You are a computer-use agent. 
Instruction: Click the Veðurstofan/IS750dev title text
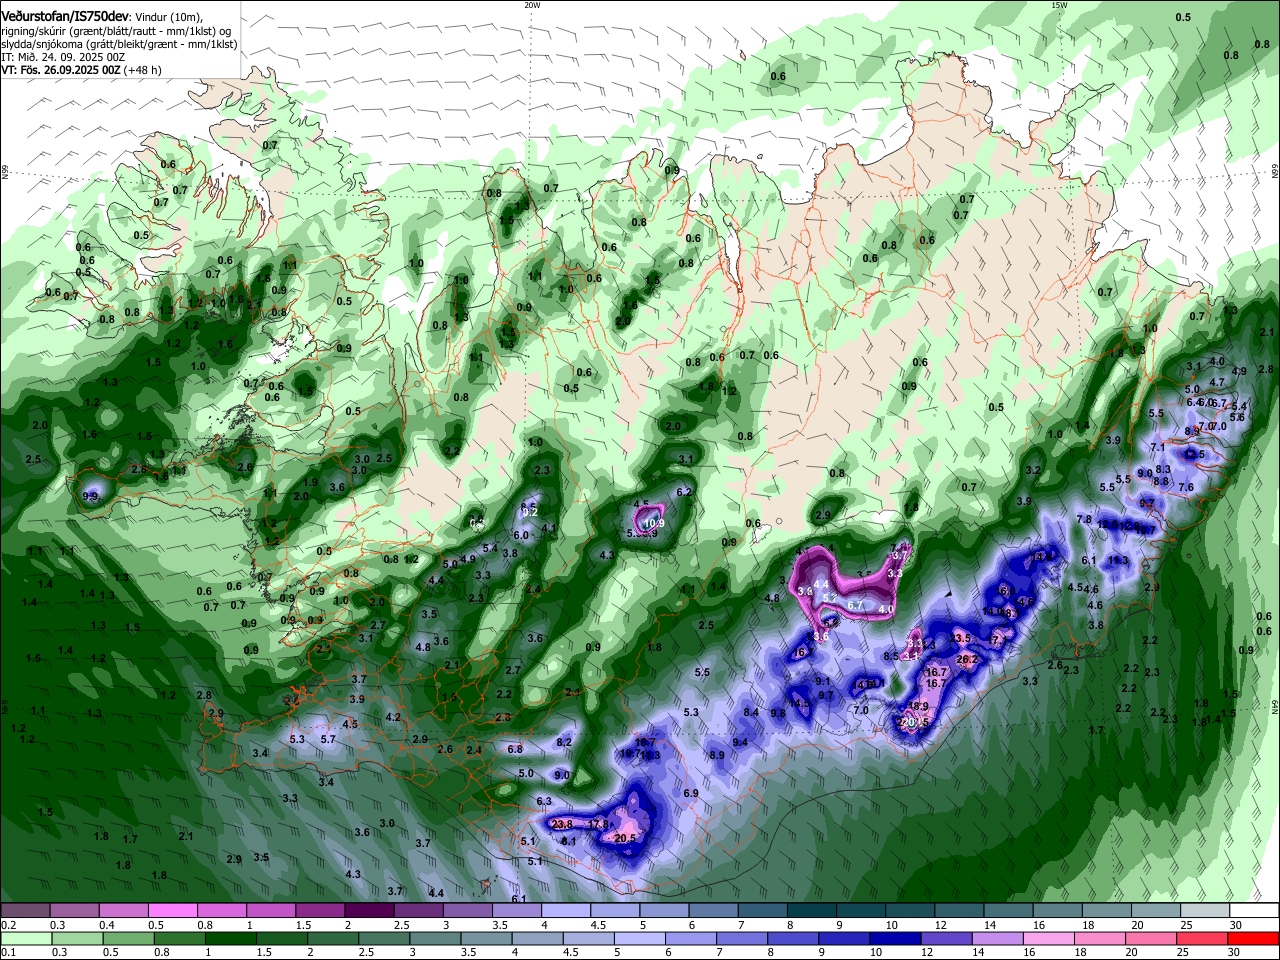[x=64, y=16]
